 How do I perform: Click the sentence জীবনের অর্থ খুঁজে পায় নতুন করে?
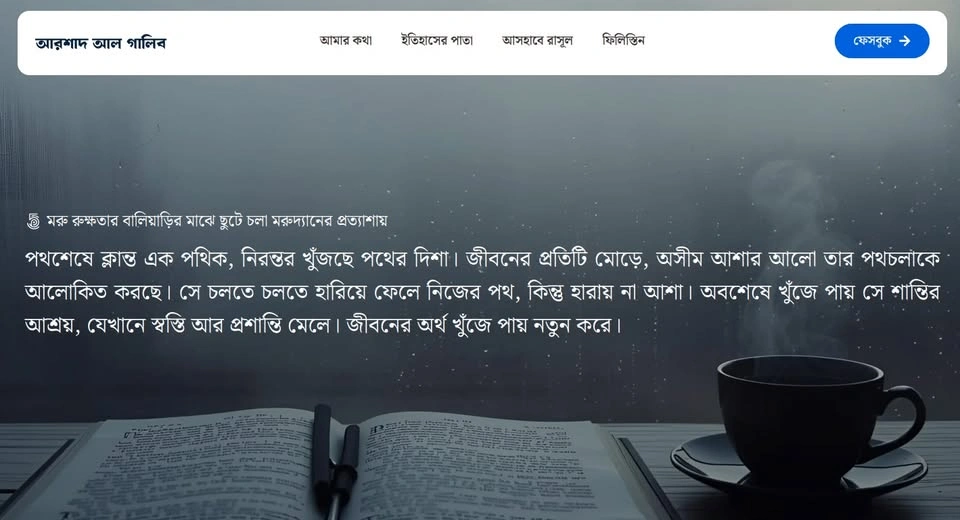click(x=484, y=325)
